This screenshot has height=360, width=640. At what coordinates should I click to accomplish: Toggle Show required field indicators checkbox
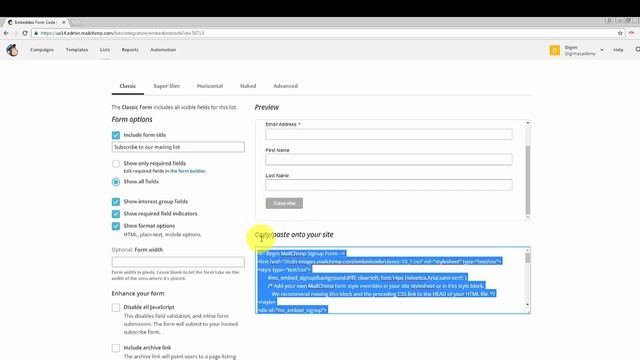[x=116, y=214]
